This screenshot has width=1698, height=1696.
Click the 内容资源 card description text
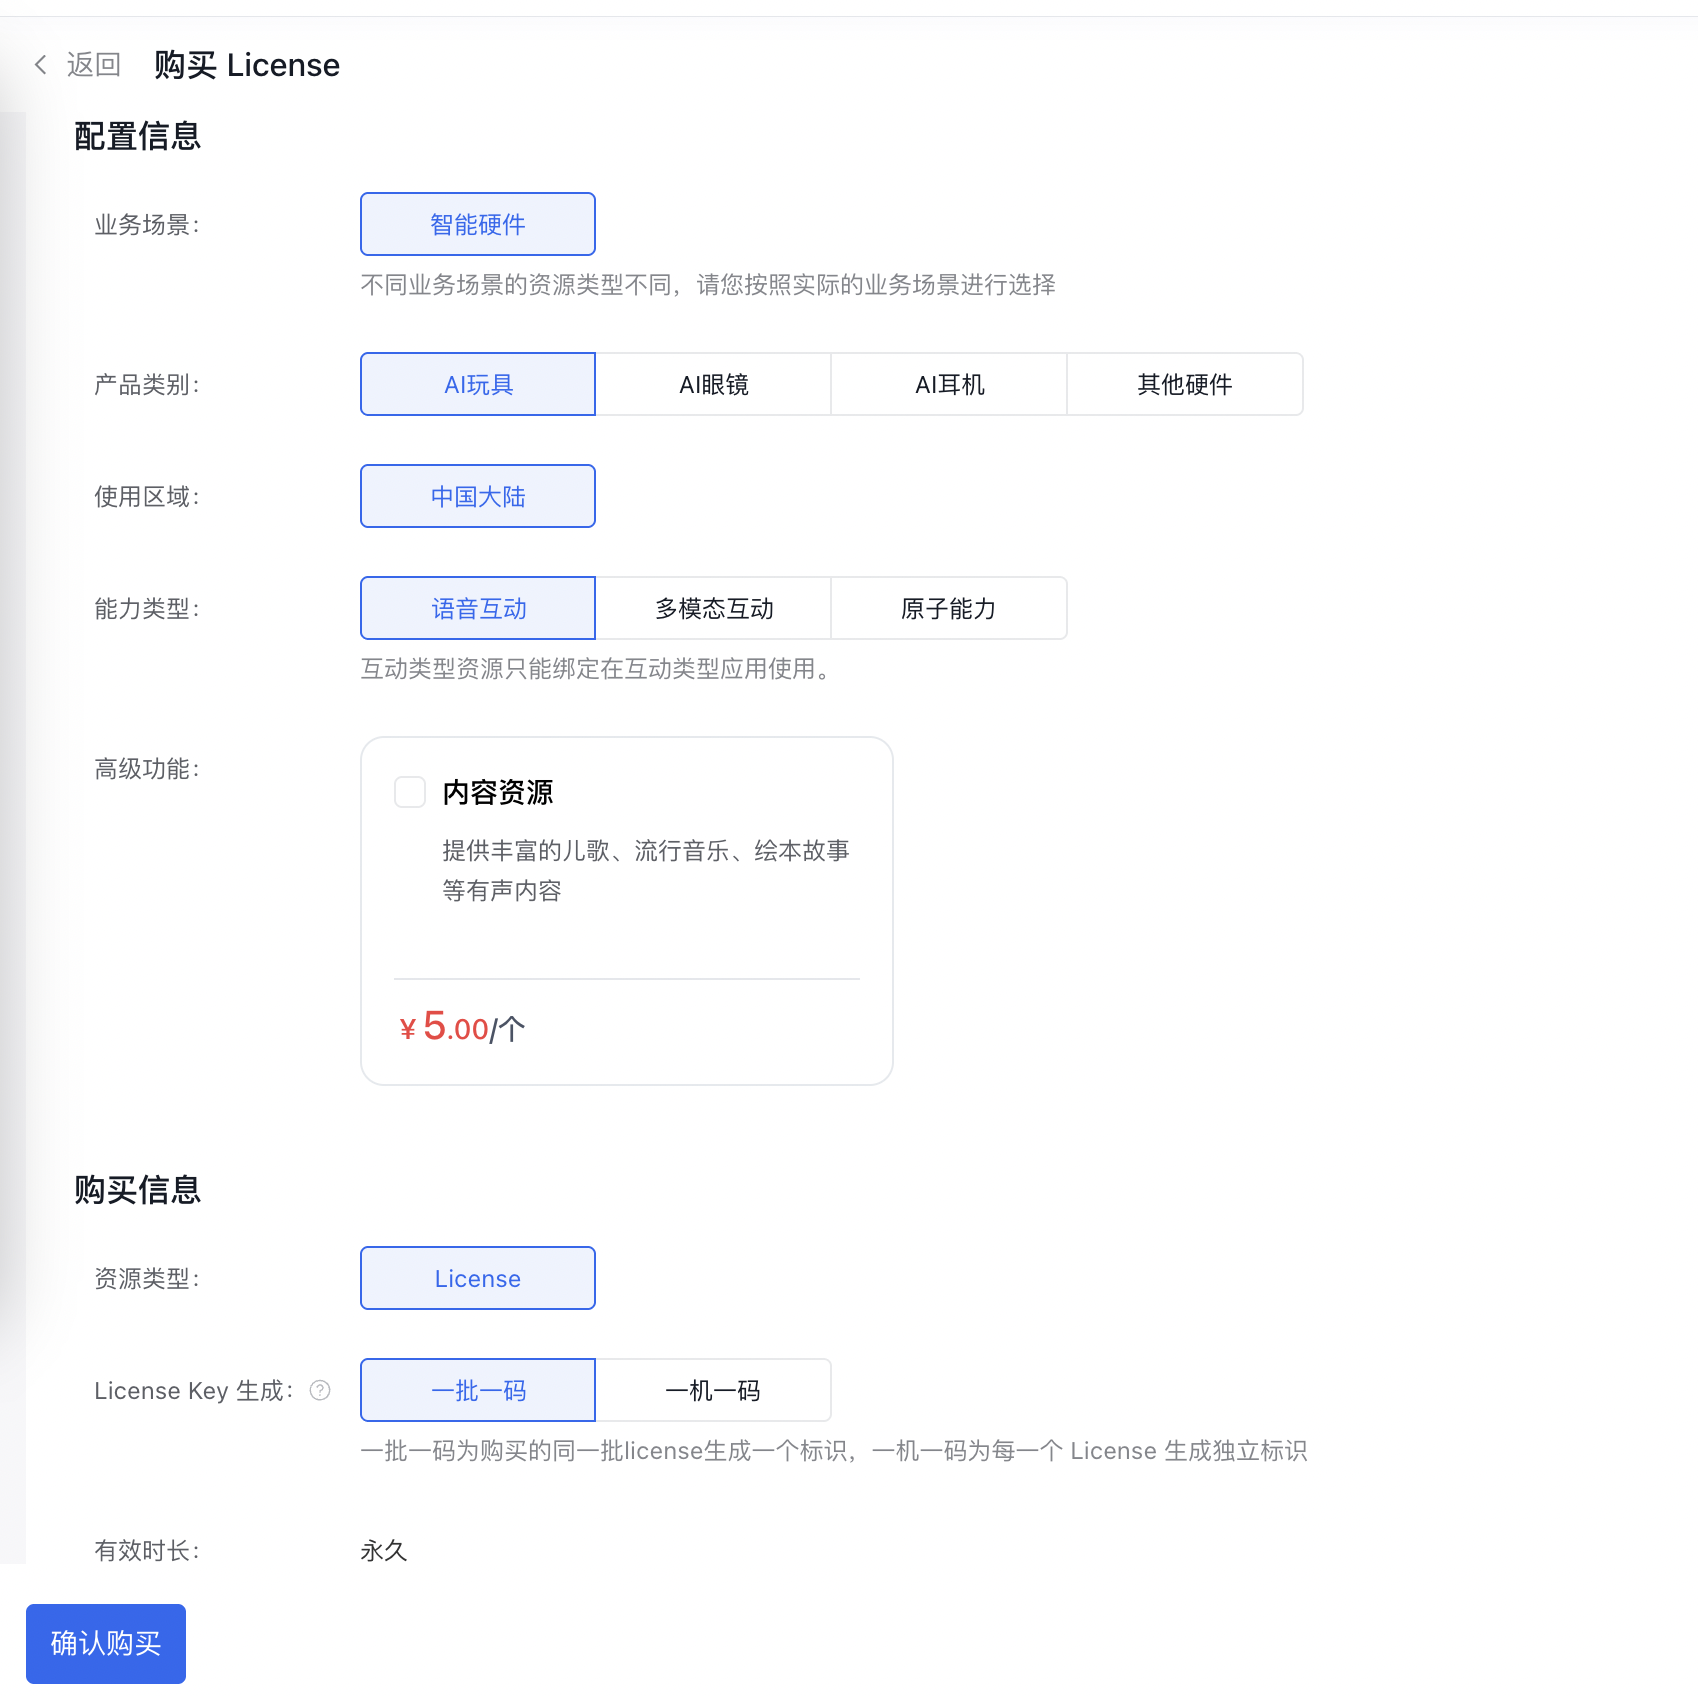(646, 870)
